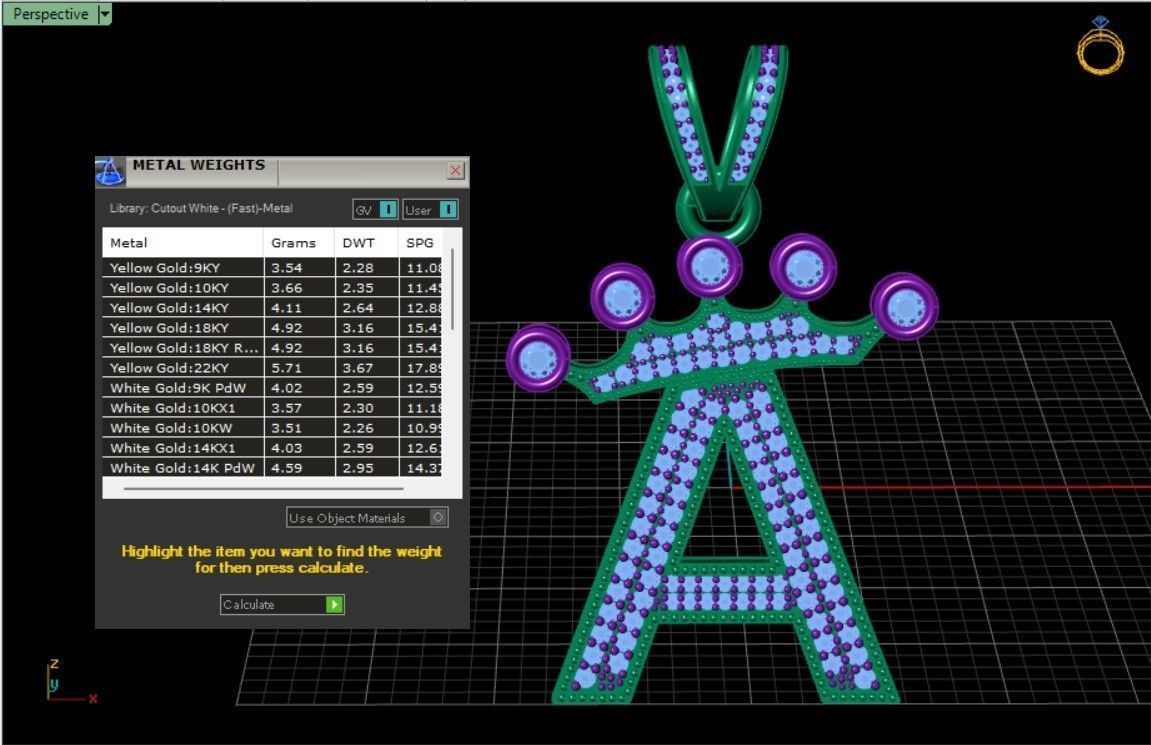This screenshot has height=745, width=1151.
Task: Select the Yellow Gold:9KY row
Action: coord(272,268)
